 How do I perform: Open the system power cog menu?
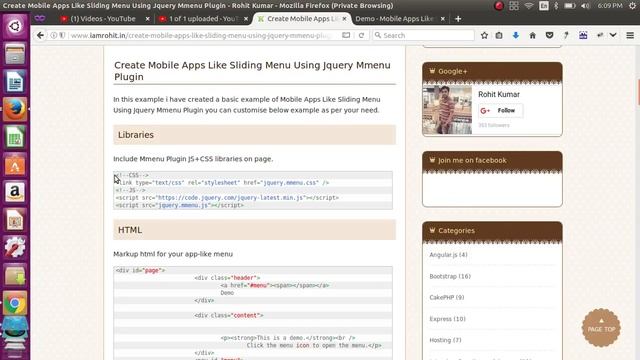pyautogui.click(x=633, y=6)
